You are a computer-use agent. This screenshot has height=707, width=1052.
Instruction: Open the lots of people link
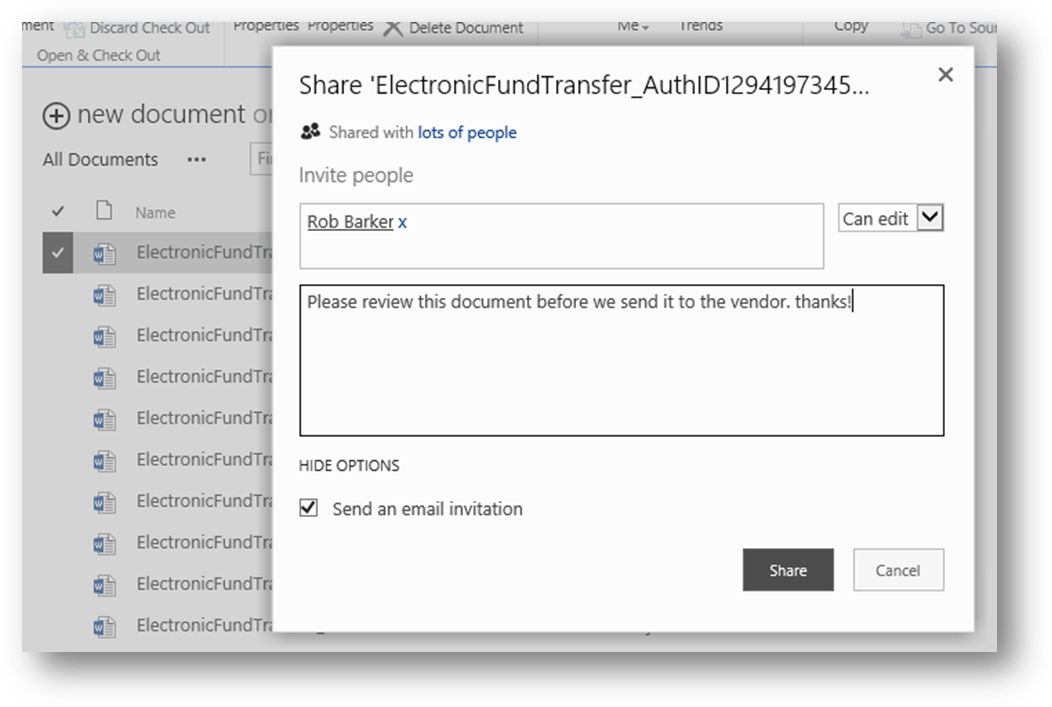point(467,132)
